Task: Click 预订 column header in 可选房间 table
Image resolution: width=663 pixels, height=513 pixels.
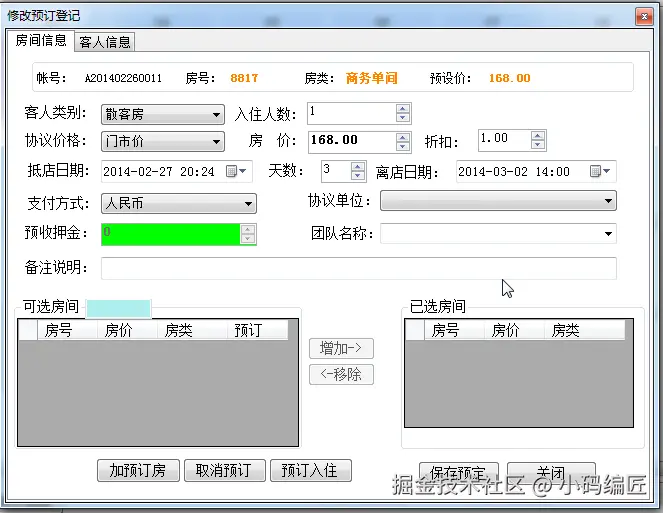Action: tap(258, 330)
